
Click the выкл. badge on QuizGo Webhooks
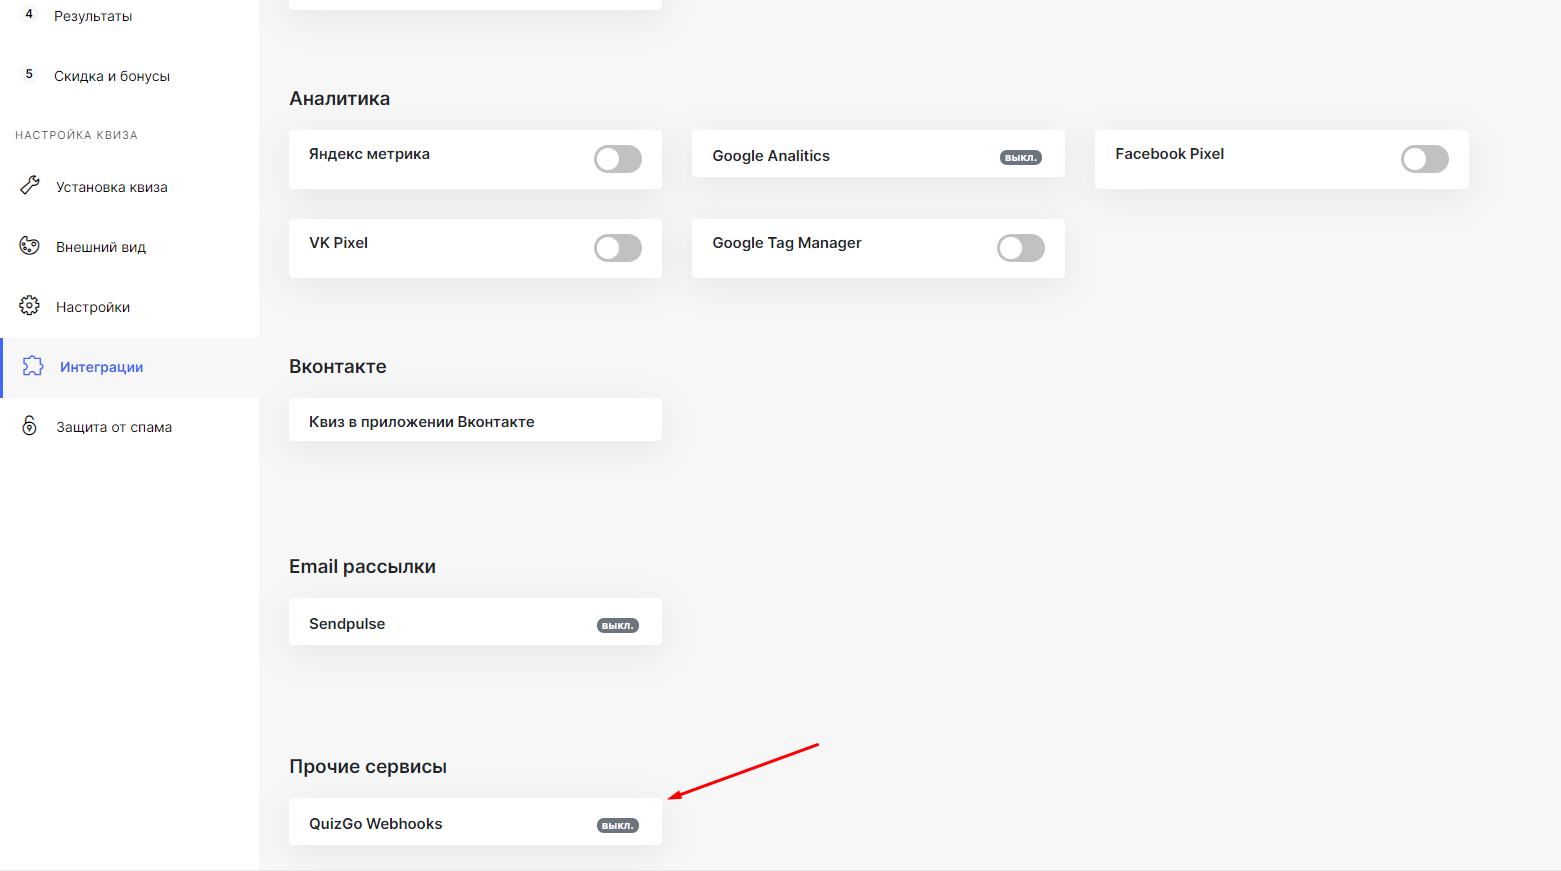[x=618, y=826]
